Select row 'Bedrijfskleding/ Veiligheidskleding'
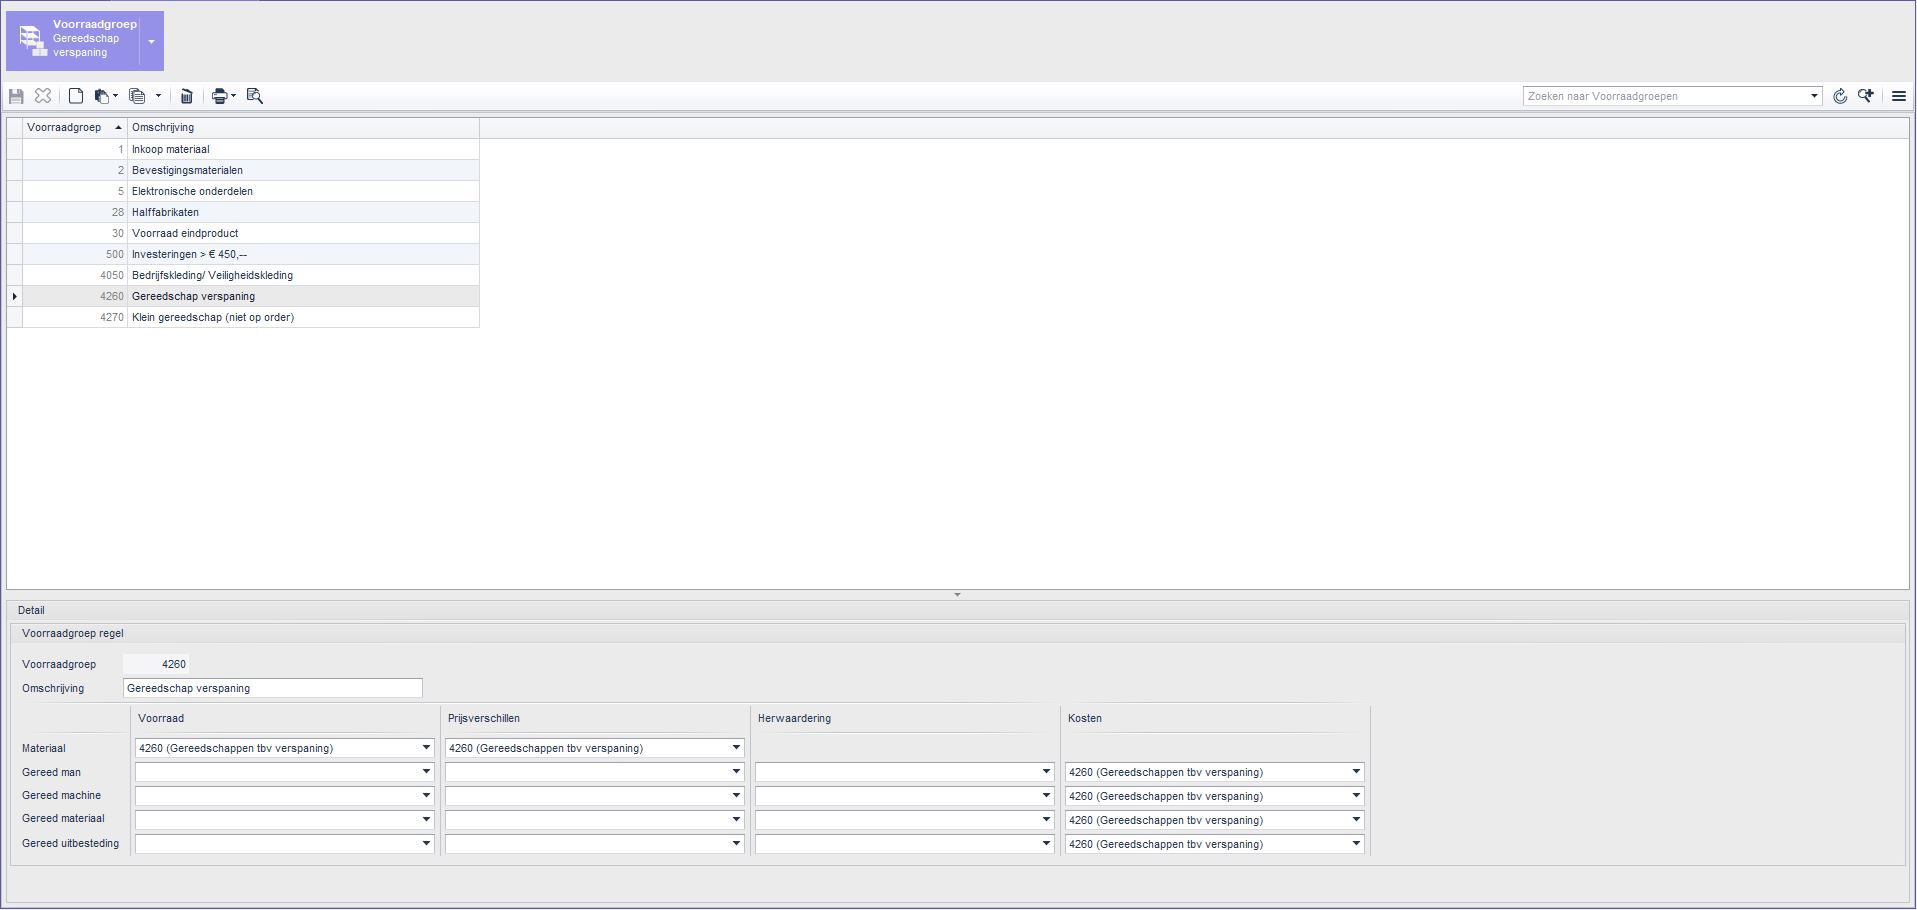1917x910 pixels. [x=243, y=275]
